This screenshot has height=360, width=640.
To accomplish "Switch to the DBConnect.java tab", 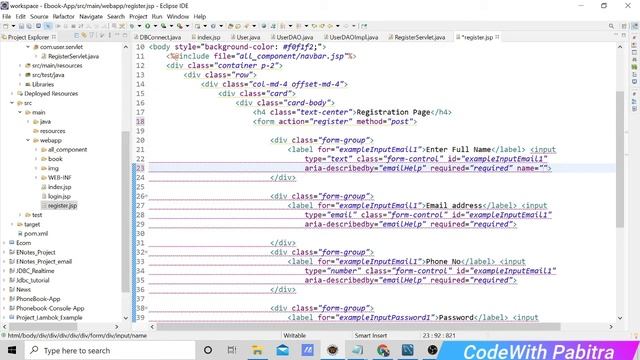I will click(157, 37).
